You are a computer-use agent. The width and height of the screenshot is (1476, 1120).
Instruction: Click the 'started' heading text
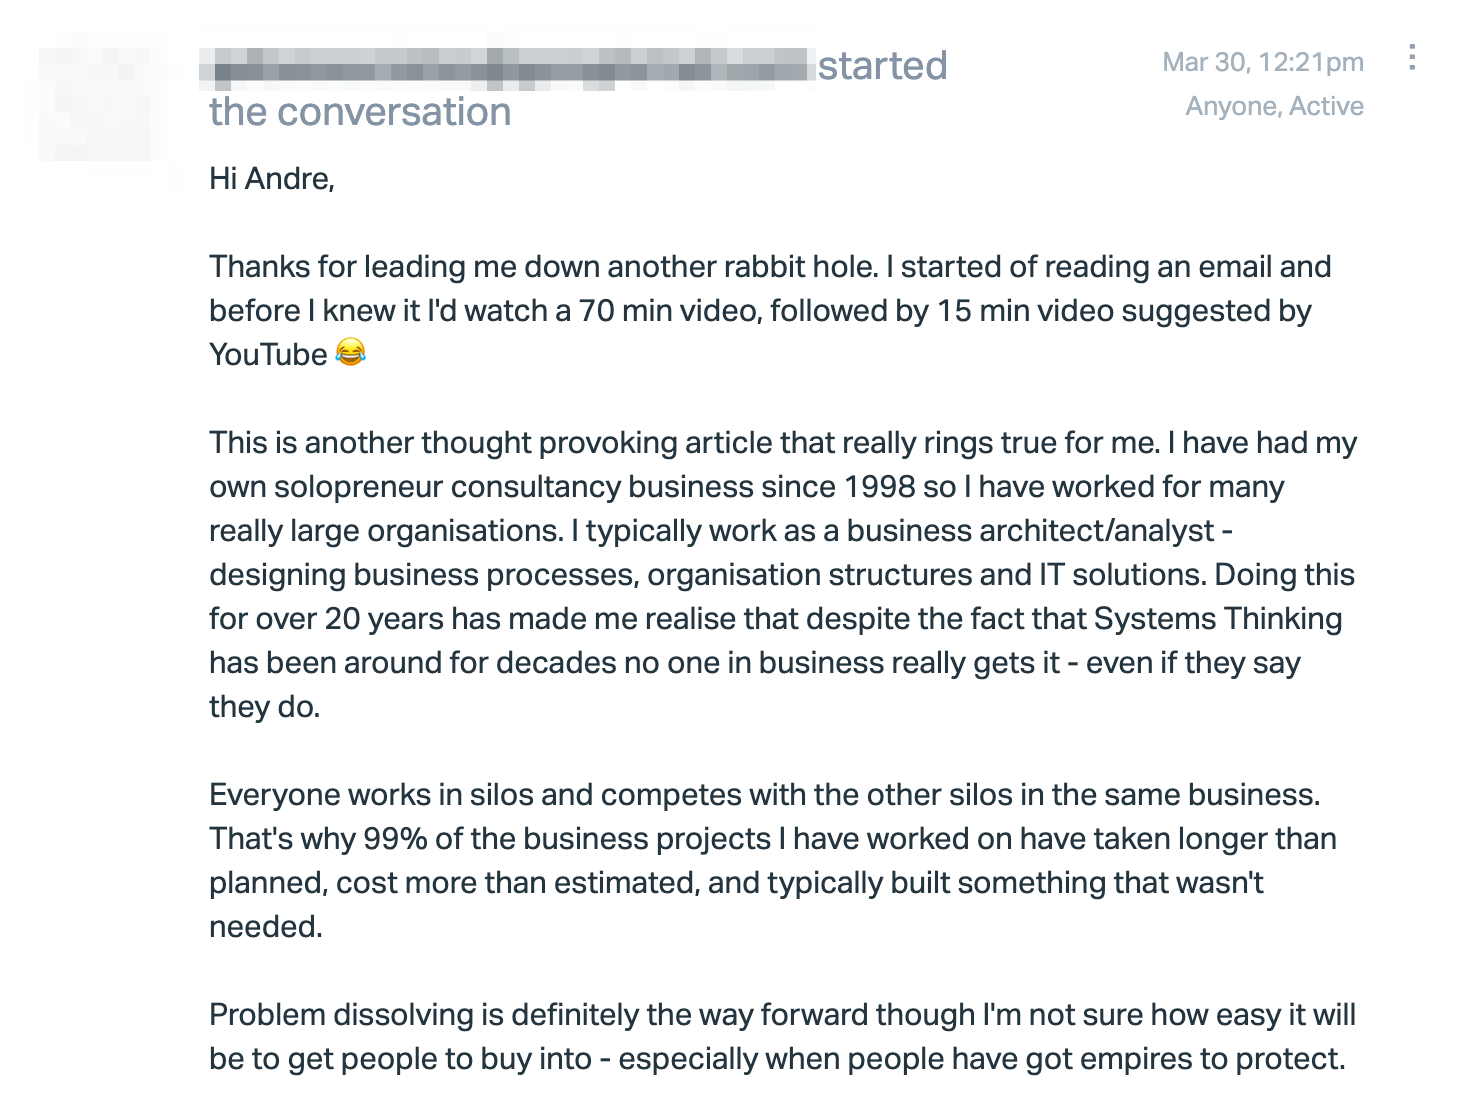[882, 66]
